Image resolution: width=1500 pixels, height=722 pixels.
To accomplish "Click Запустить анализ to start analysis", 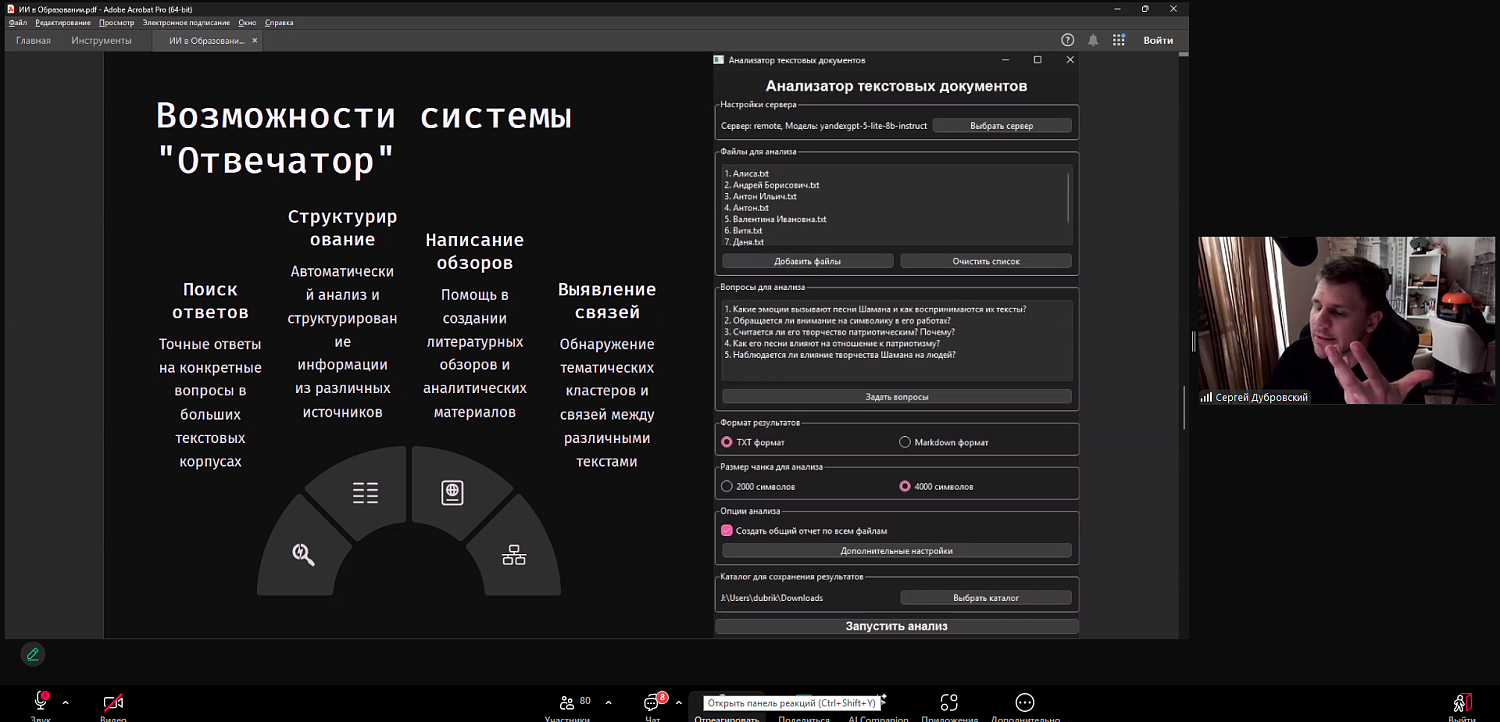I will click(896, 626).
